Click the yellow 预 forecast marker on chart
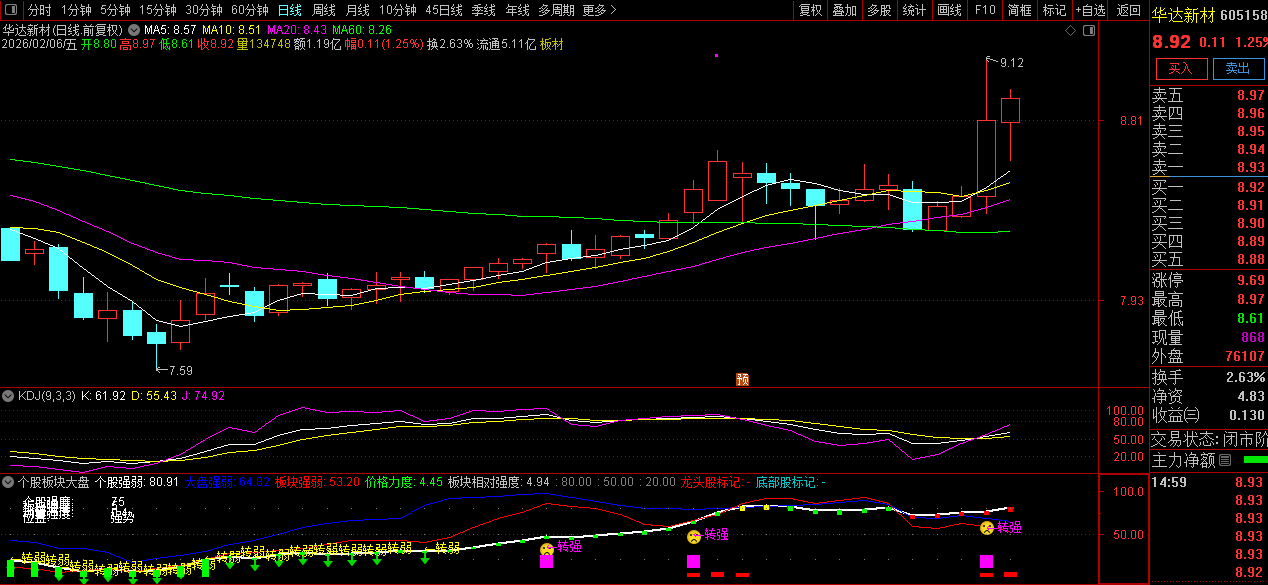The width and height of the screenshot is (1268, 585). coord(742,378)
